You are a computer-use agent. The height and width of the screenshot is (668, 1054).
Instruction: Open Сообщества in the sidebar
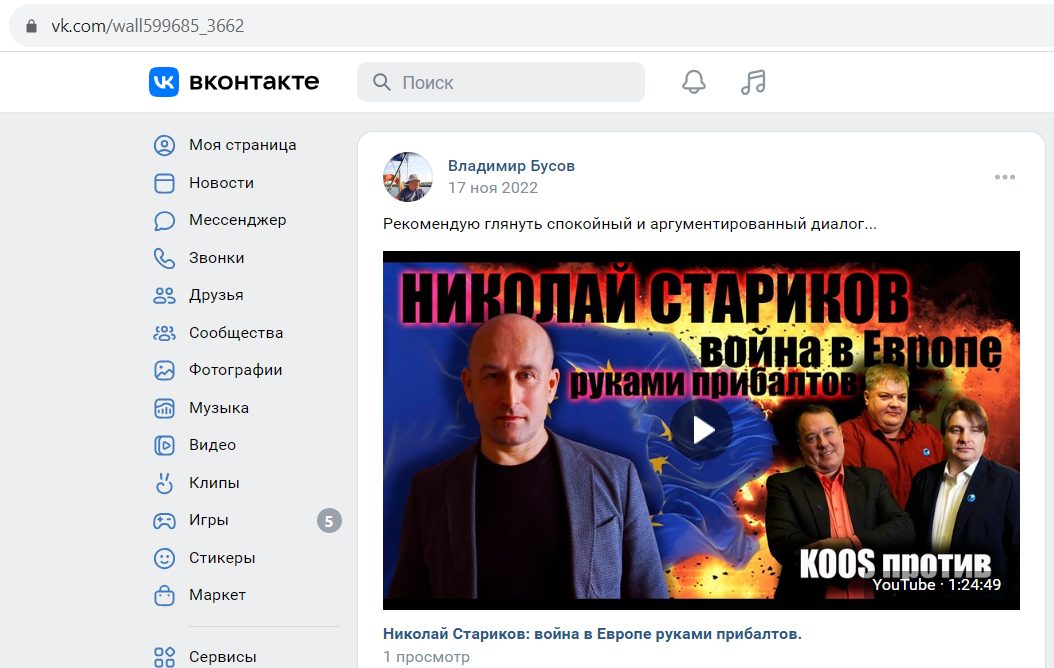(x=236, y=333)
